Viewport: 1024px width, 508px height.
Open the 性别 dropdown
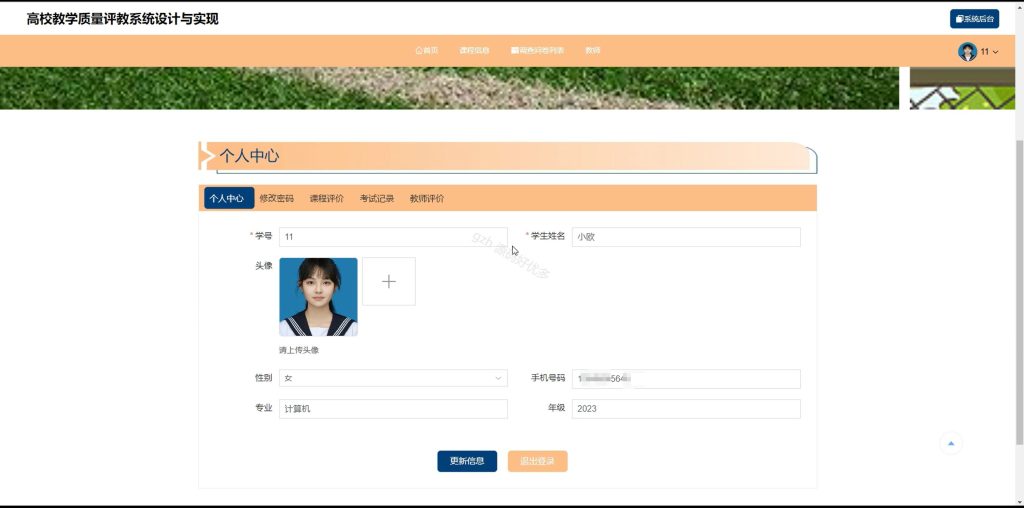(x=393, y=378)
